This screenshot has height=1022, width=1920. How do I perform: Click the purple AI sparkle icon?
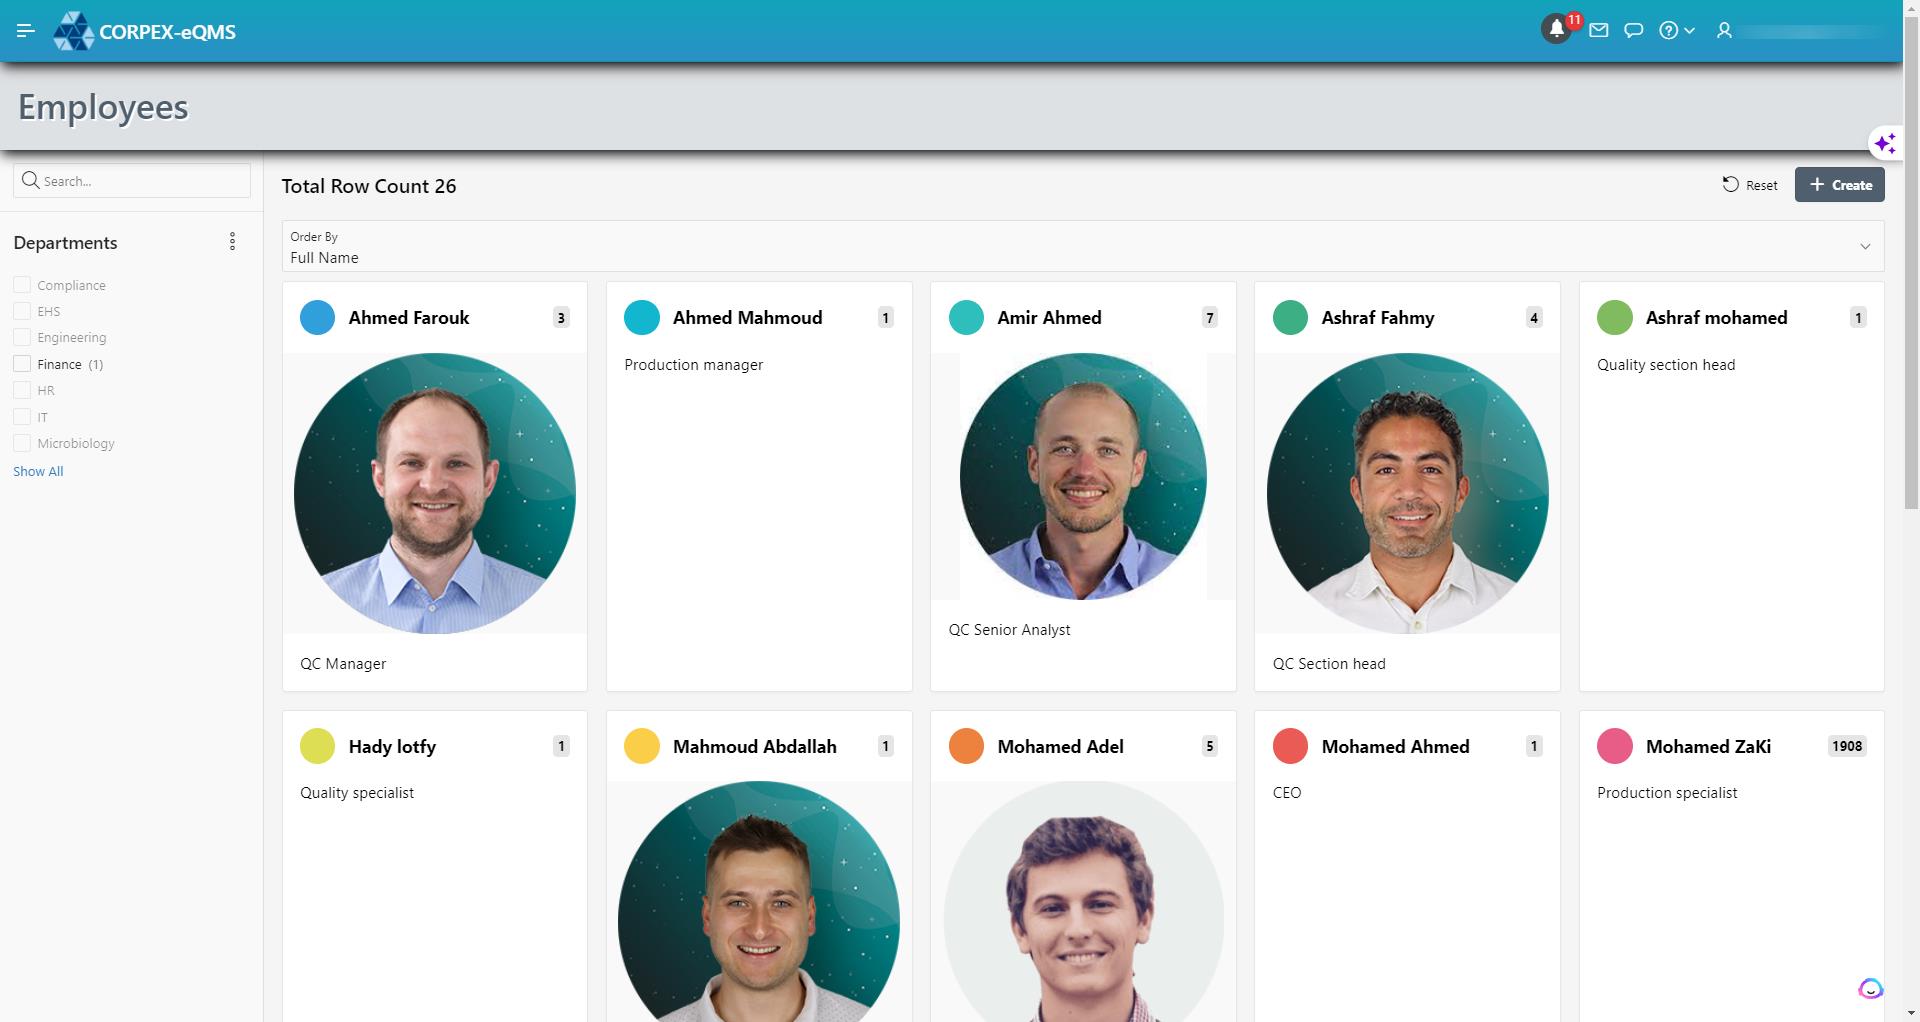coord(1885,143)
